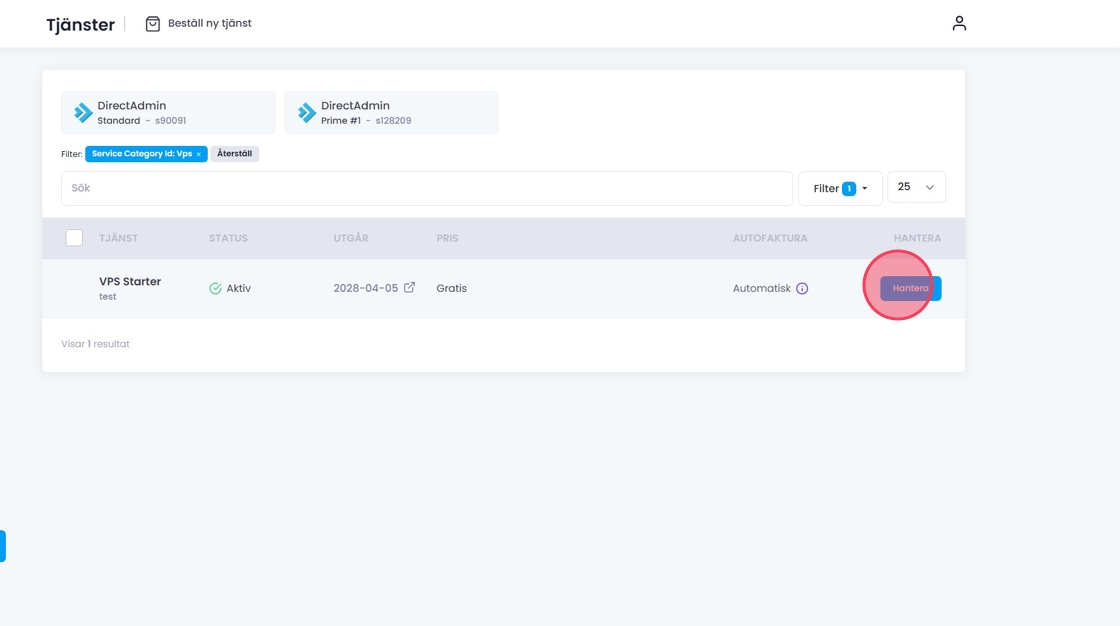Screen dimensions: 1120x626
Task: Focus the Sök search field
Action: coord(426,188)
